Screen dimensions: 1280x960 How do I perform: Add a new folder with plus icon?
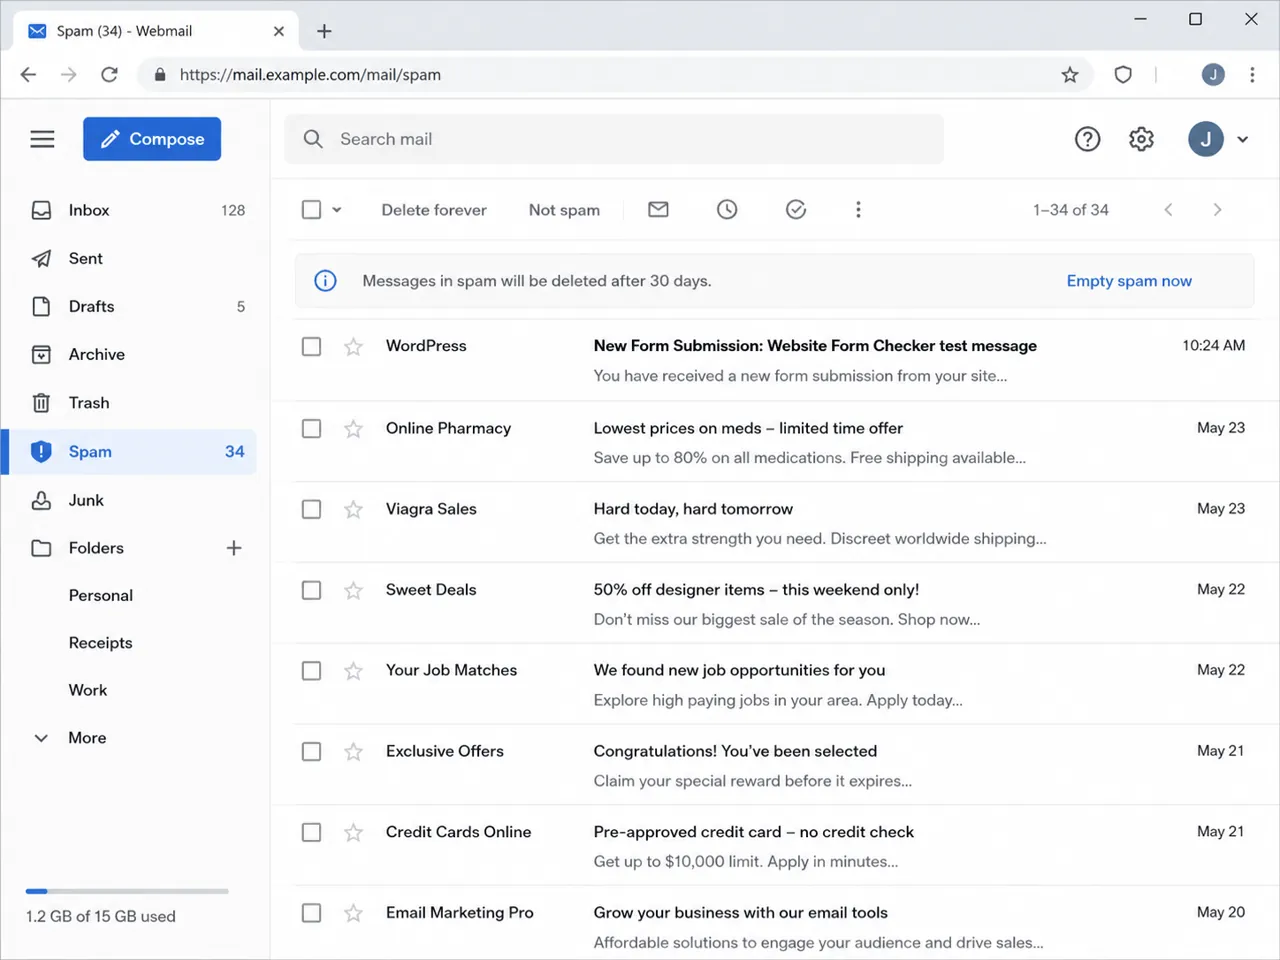tap(234, 548)
